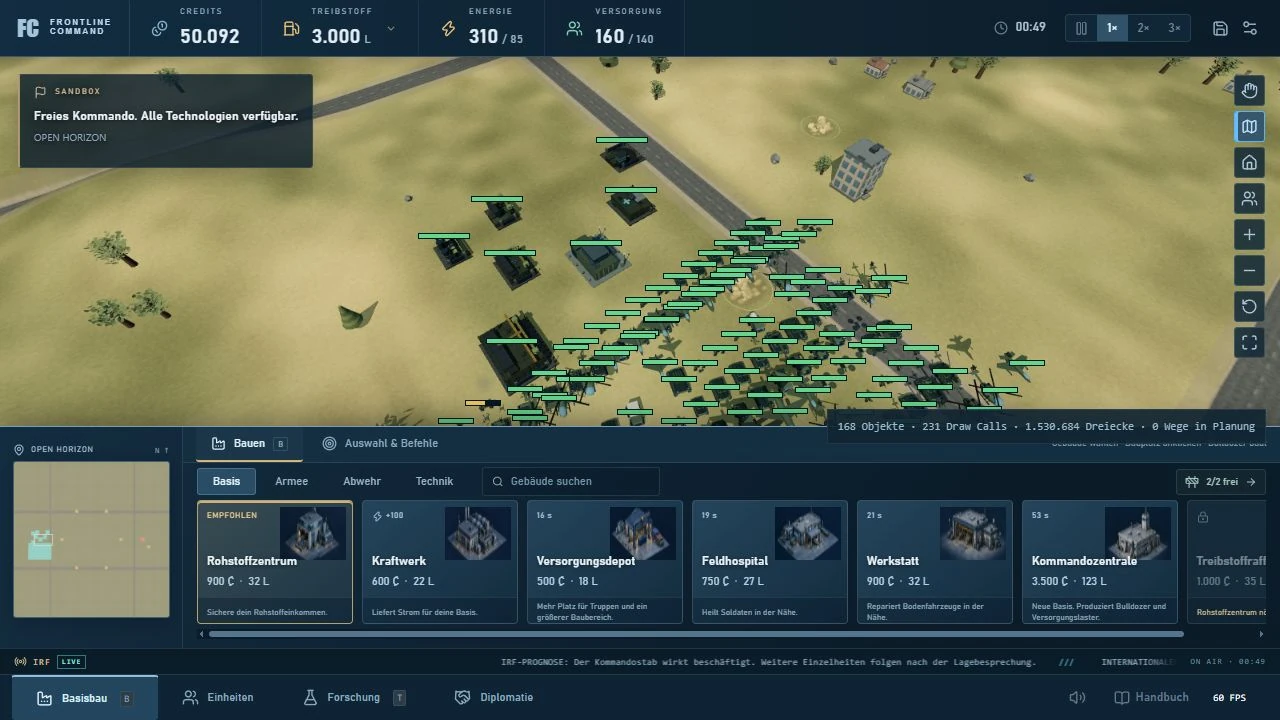Click the building list horizontal scrollbar
Image resolution: width=1280 pixels, height=720 pixels.
pyautogui.click(x=695, y=634)
